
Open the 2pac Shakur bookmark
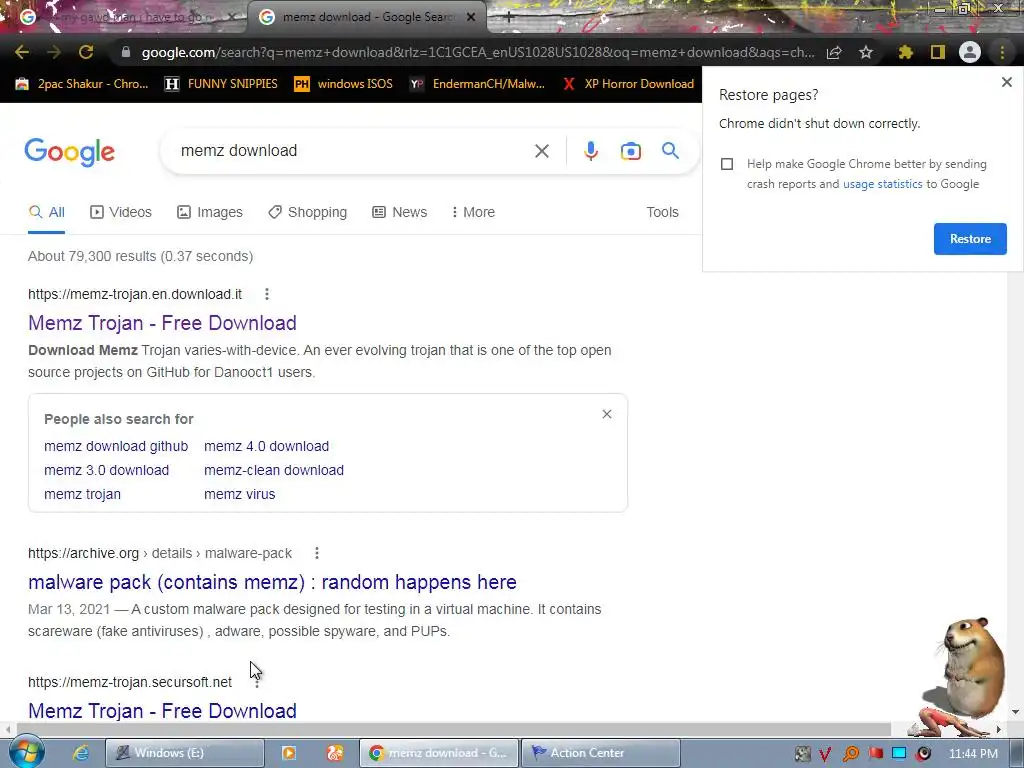point(82,84)
